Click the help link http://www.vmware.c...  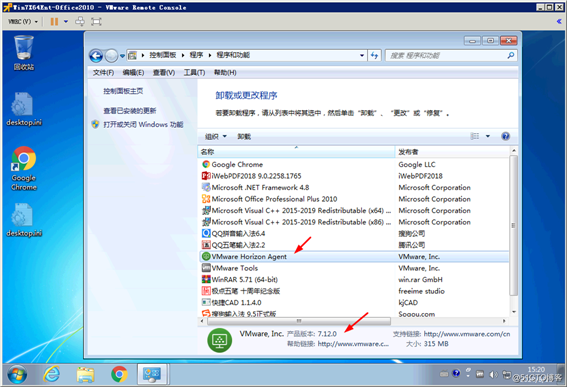pyautogui.click(x=353, y=344)
